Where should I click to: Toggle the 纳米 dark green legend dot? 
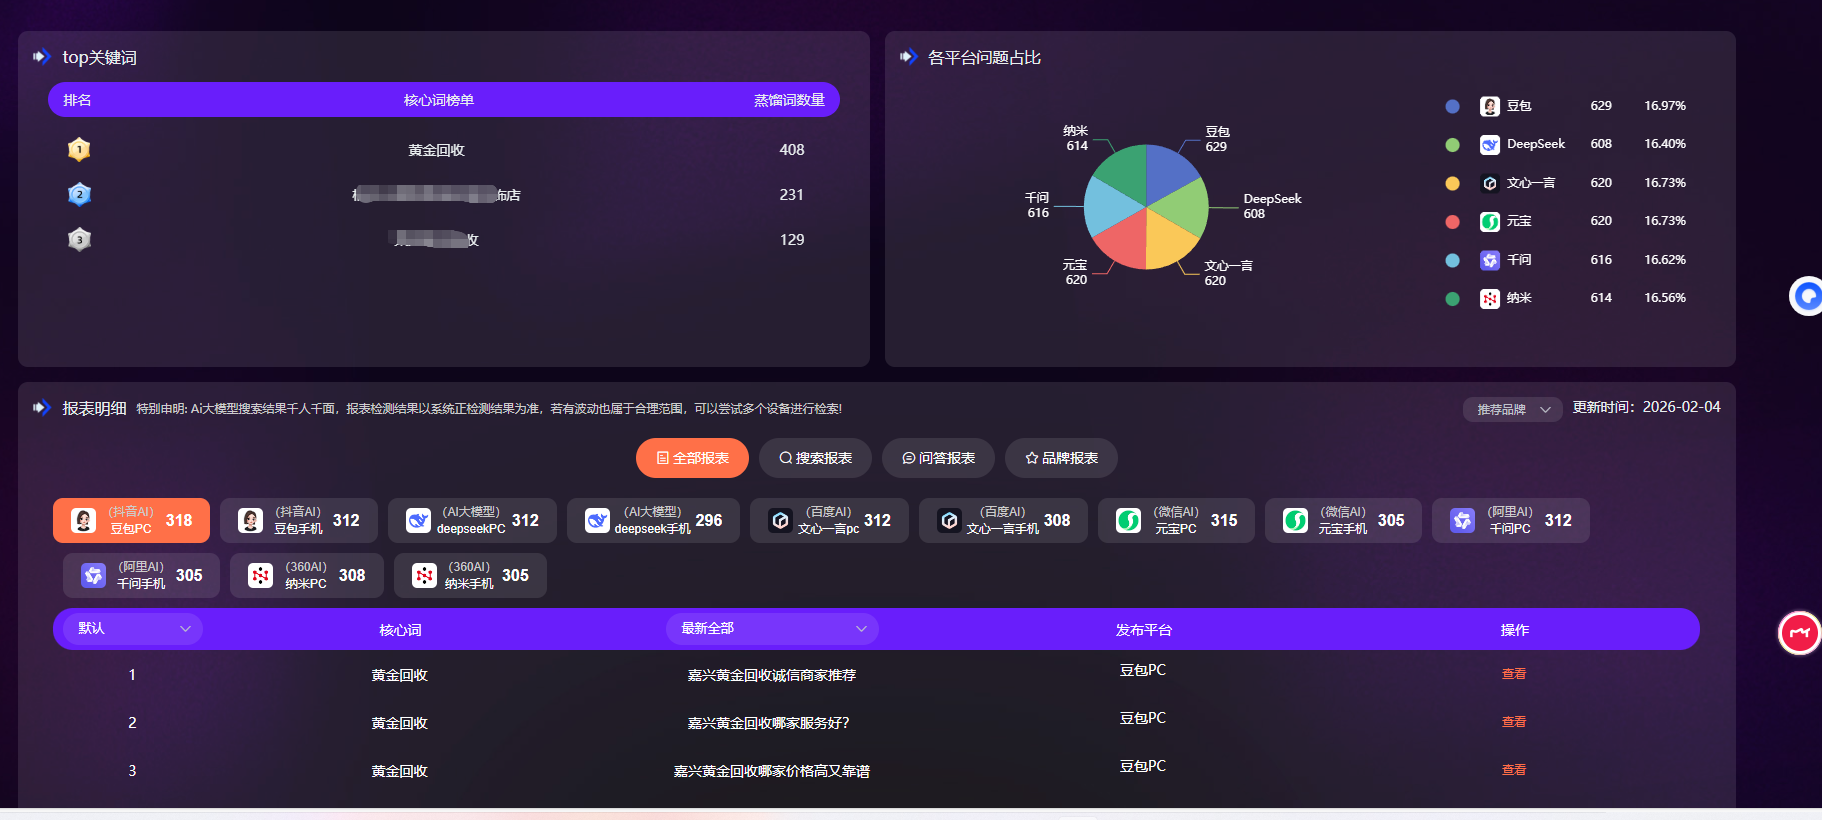(x=1453, y=299)
